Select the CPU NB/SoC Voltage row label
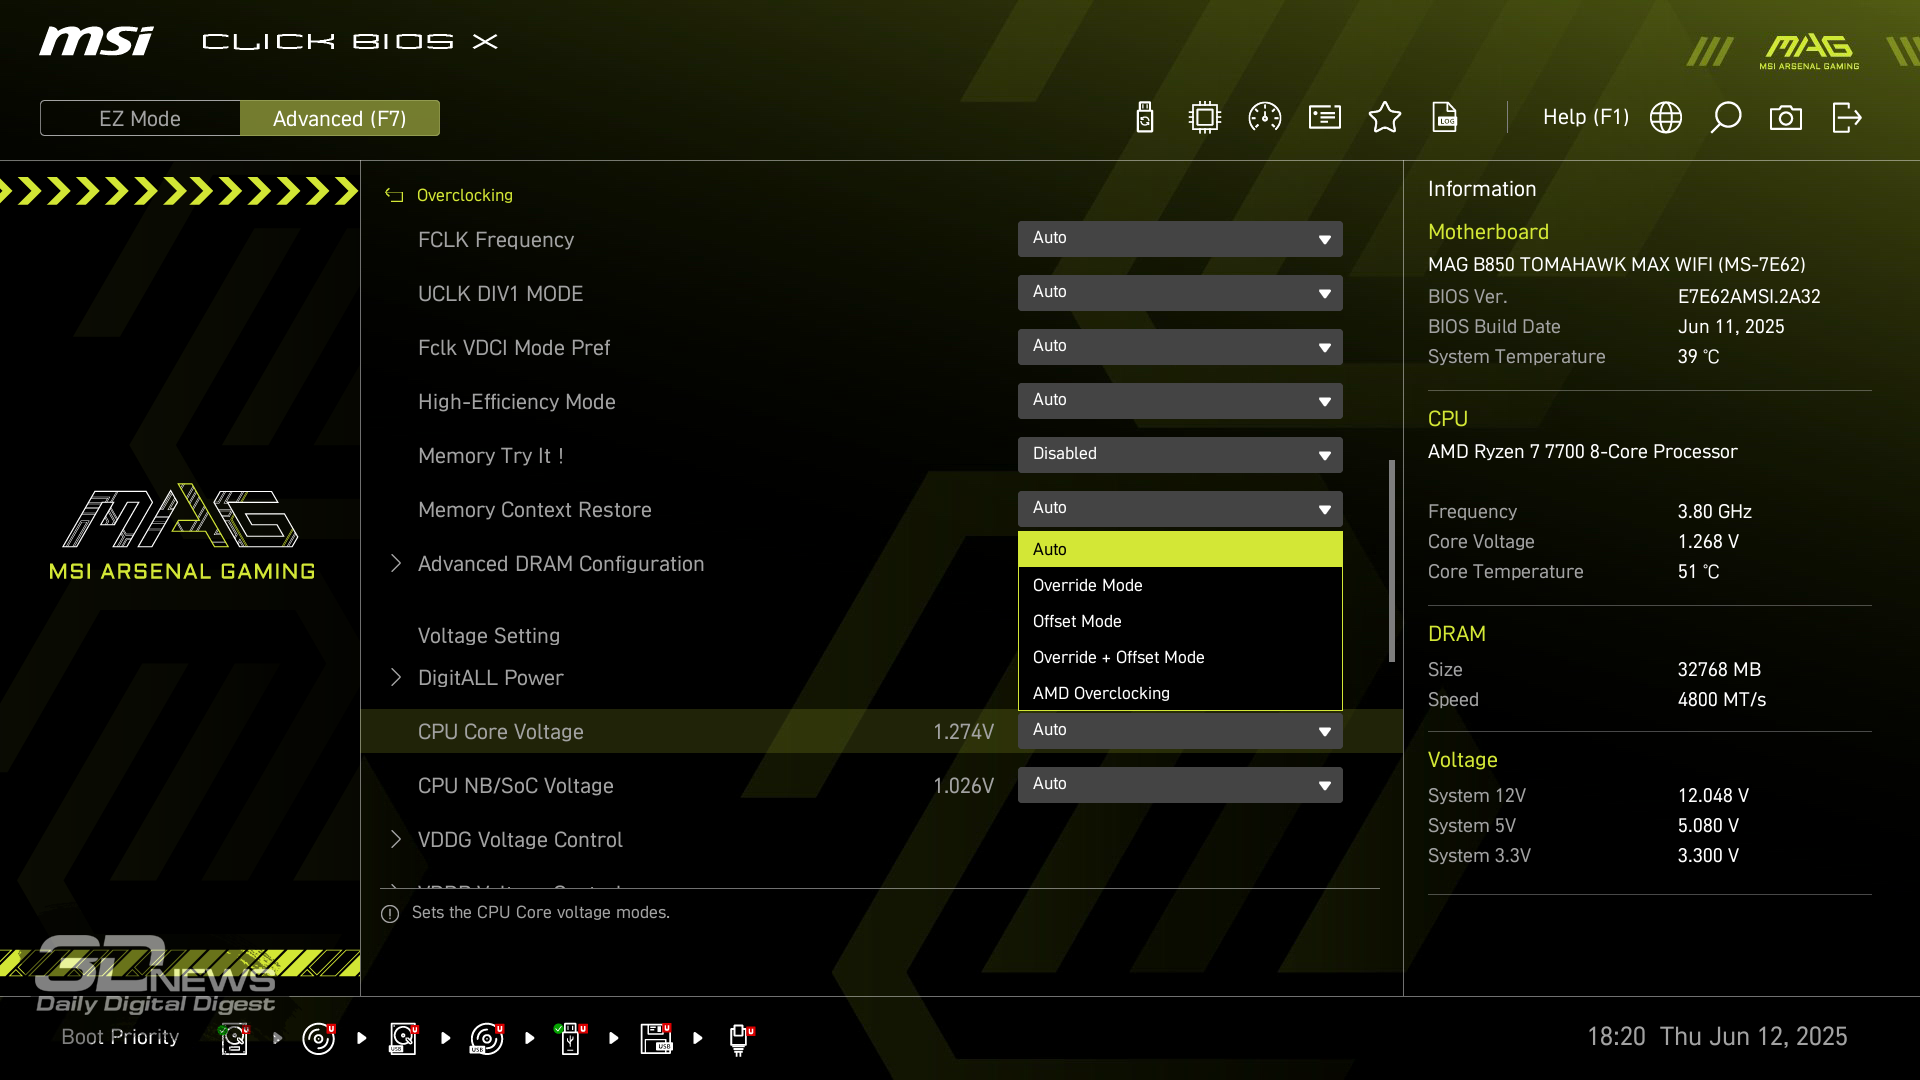1920x1080 pixels. (x=515, y=786)
